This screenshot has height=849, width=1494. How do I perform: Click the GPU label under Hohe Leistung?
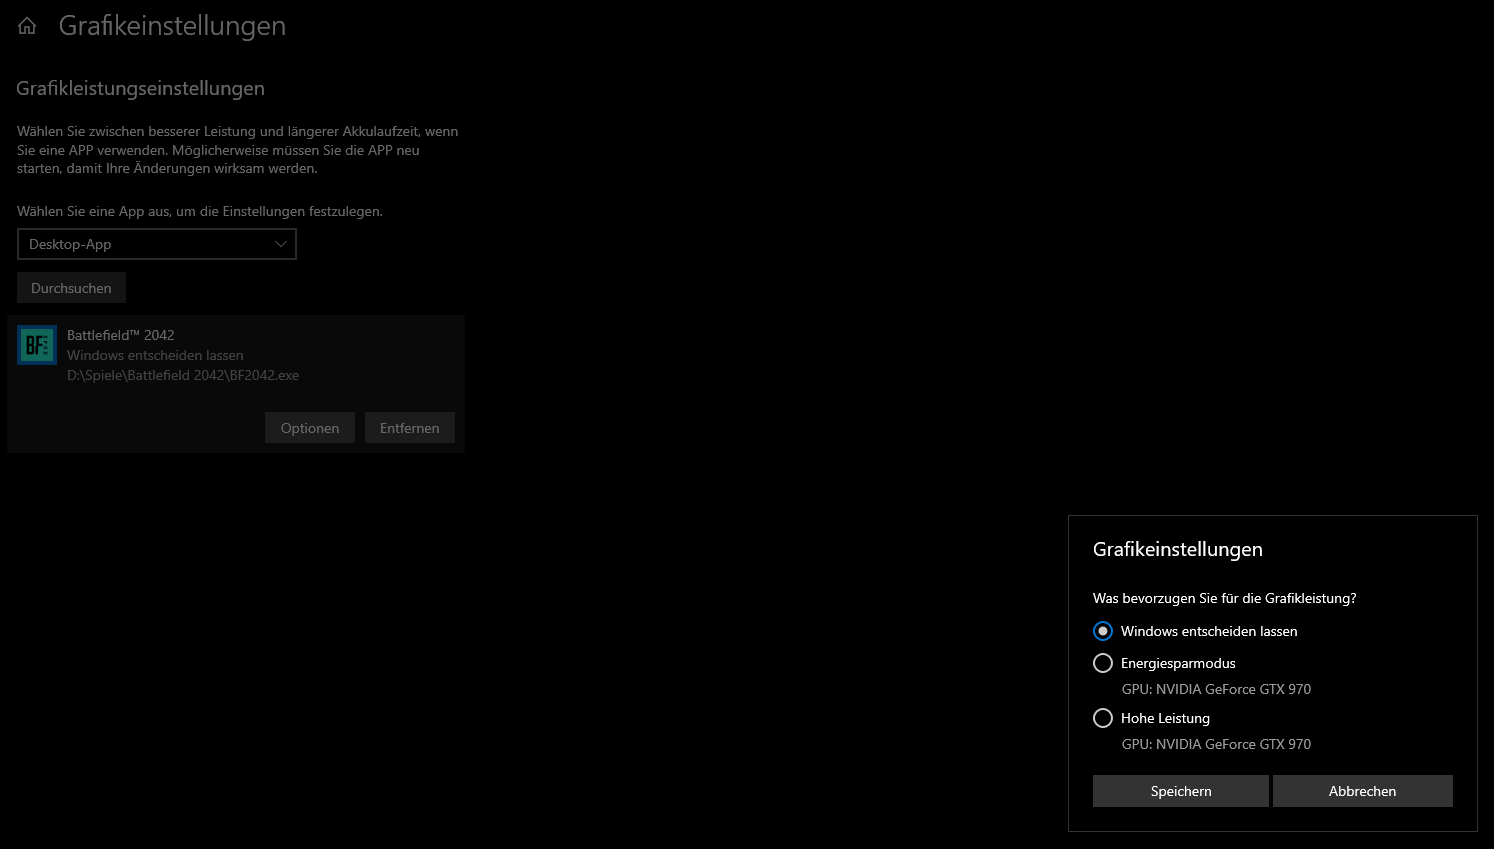click(1216, 744)
